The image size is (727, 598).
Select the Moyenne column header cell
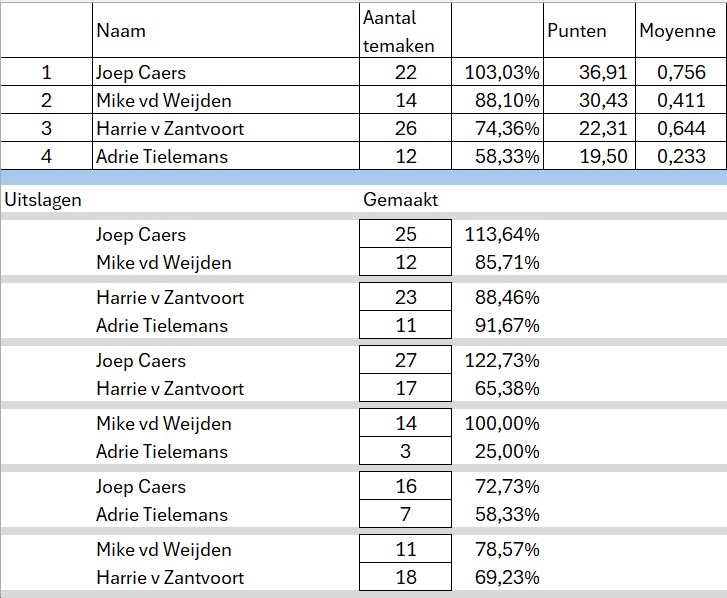pos(677,31)
